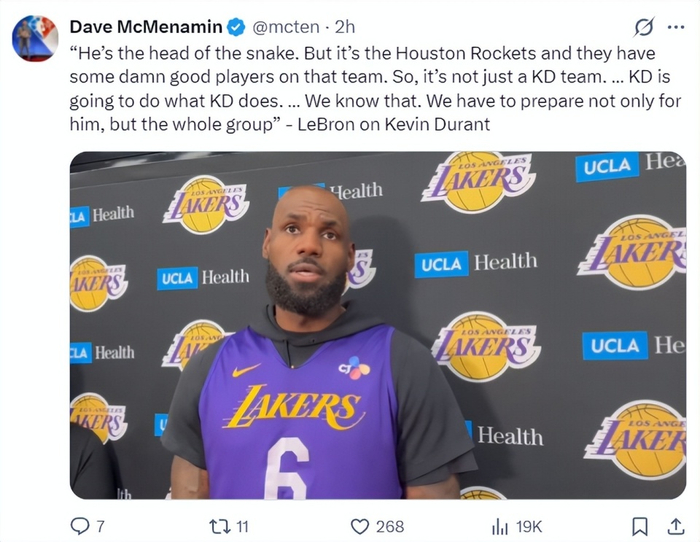Click the reply count 7
Image resolution: width=700 pixels, height=542 pixels.
click(x=100, y=526)
